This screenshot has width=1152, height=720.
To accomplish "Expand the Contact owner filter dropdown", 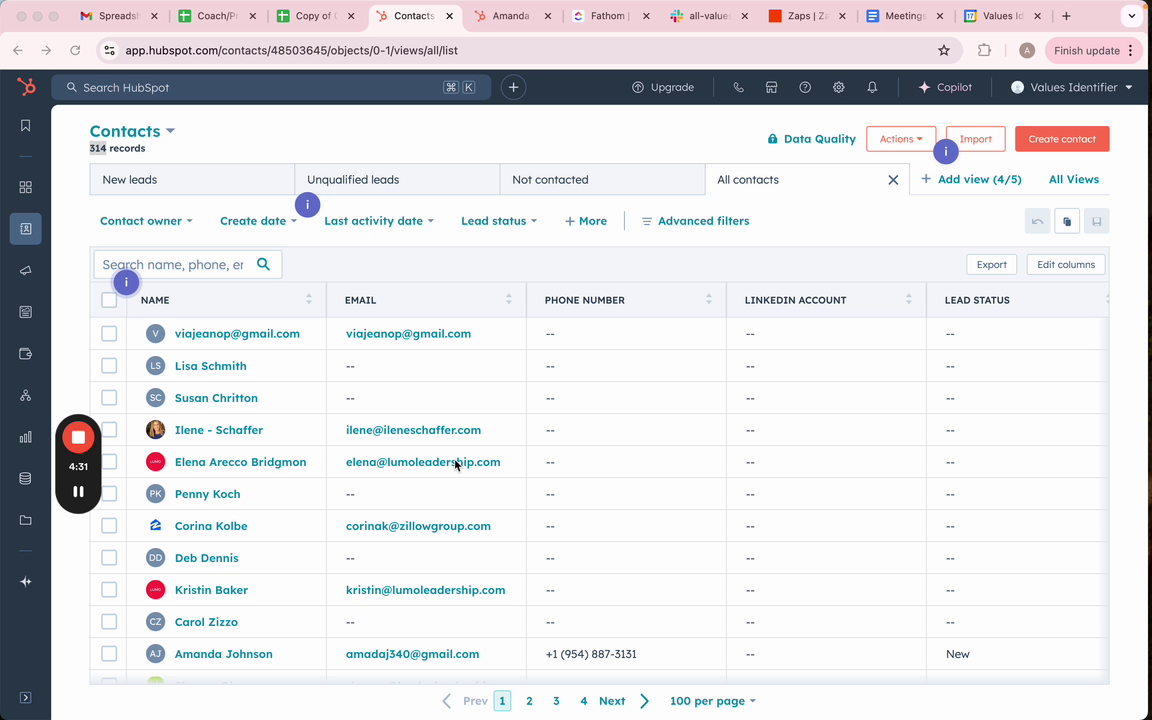I will (x=146, y=221).
